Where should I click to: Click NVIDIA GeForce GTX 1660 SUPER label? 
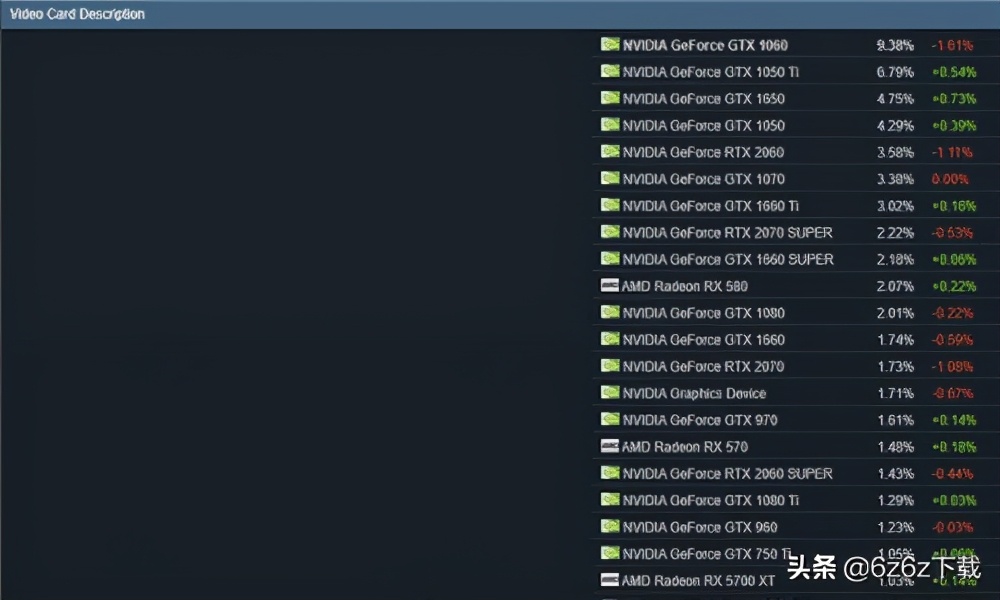click(727, 259)
